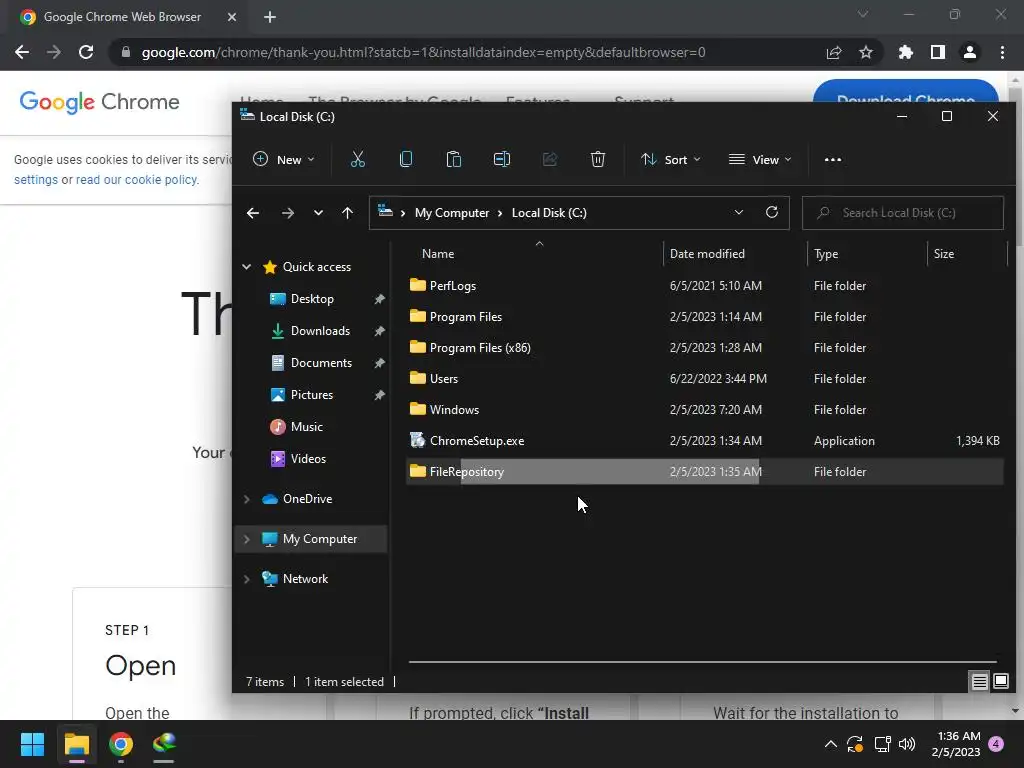Image resolution: width=1024 pixels, height=768 pixels.
Task: Open recent locations dropdown arrow
Action: pos(318,213)
